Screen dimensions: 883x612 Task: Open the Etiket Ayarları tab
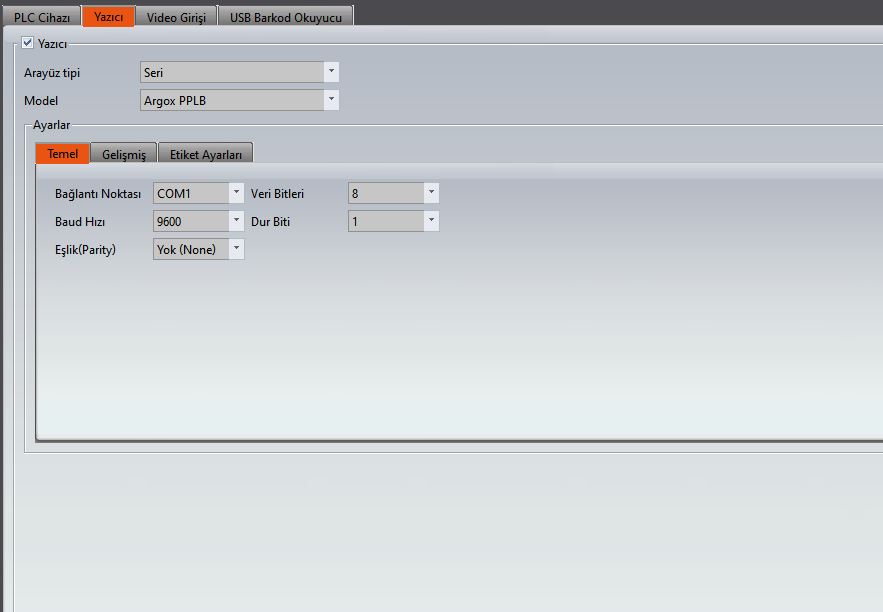pyautogui.click(x=205, y=154)
